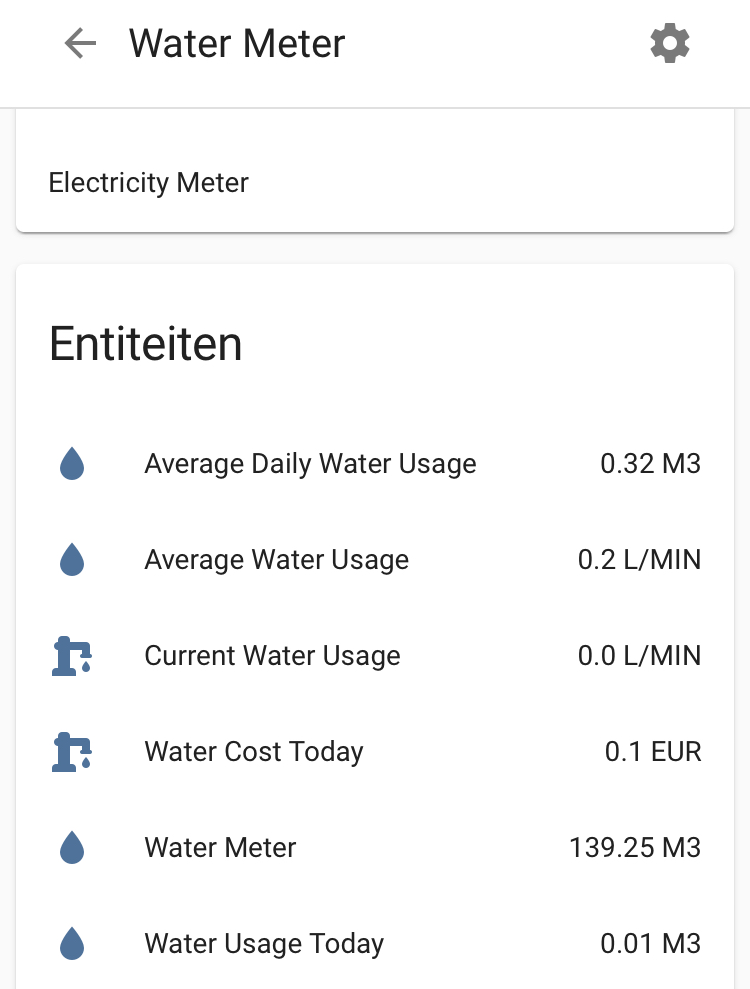Click the 0.2 L/MIN value

639,560
